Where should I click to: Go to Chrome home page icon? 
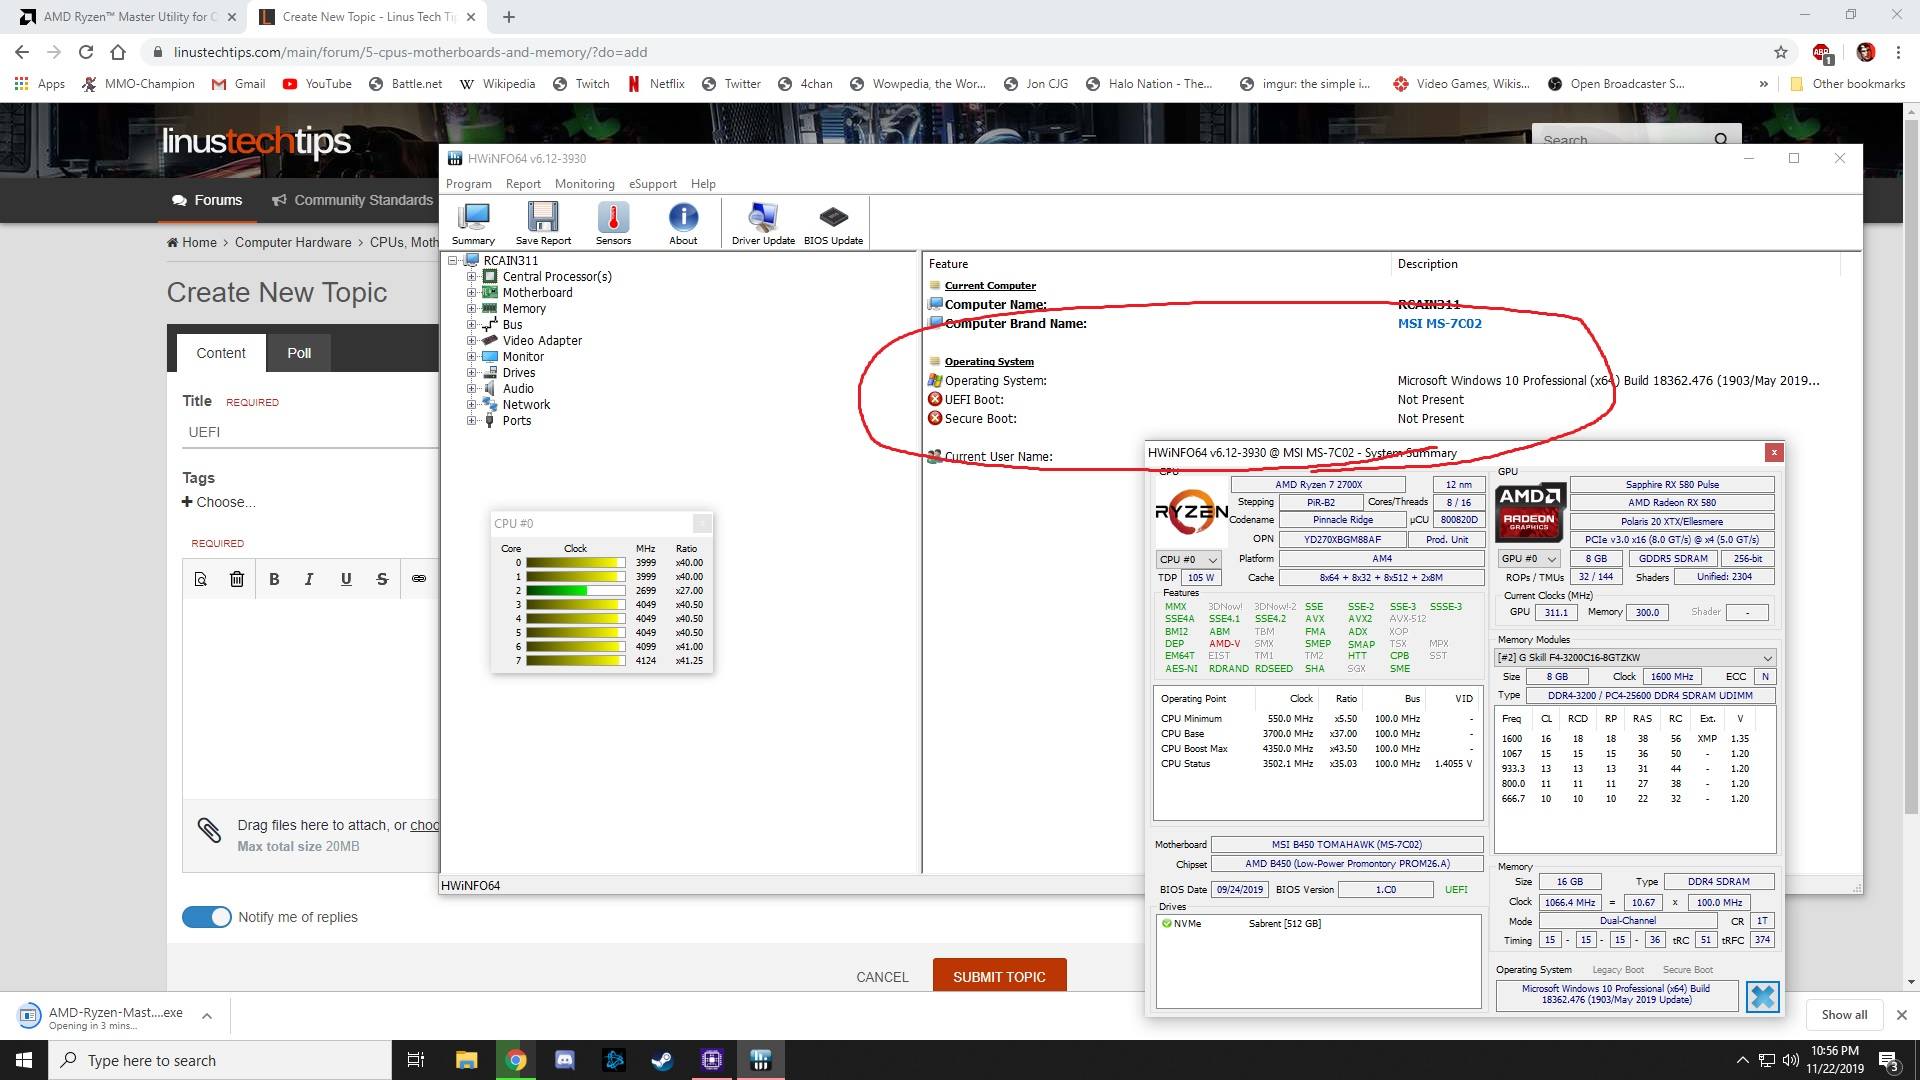118,52
